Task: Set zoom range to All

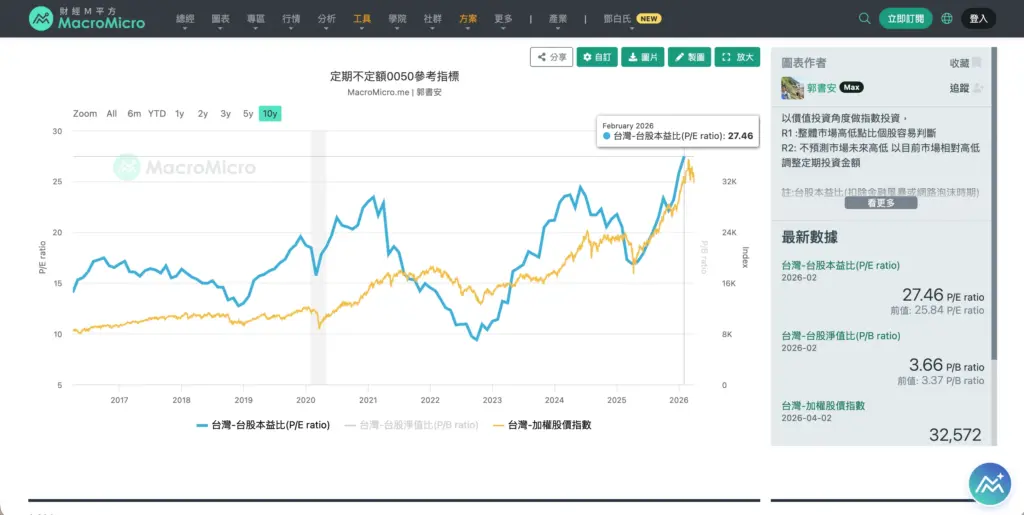Action: coord(112,114)
